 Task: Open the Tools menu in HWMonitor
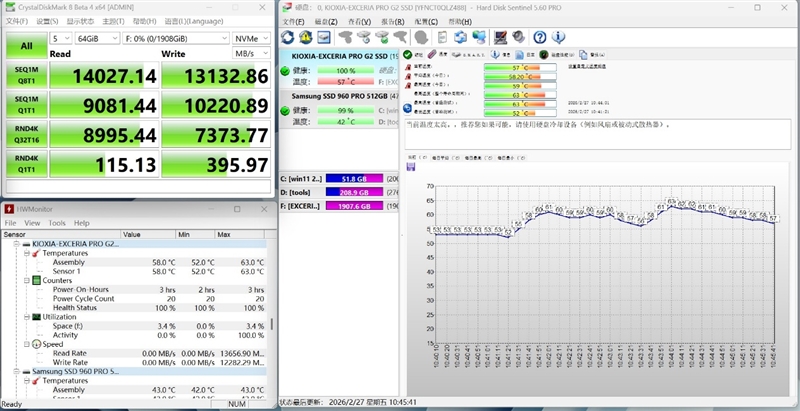(57, 223)
